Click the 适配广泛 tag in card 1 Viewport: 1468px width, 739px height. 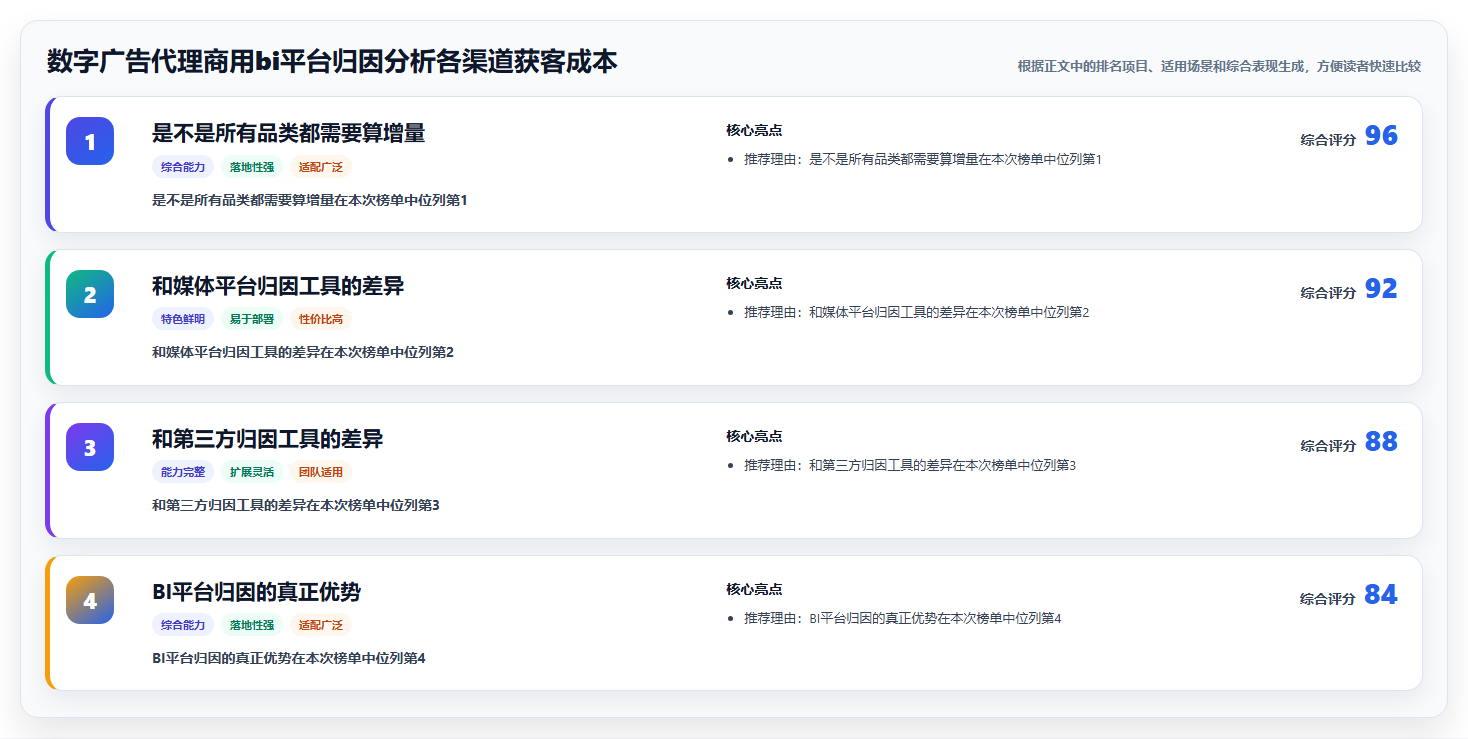click(321, 167)
